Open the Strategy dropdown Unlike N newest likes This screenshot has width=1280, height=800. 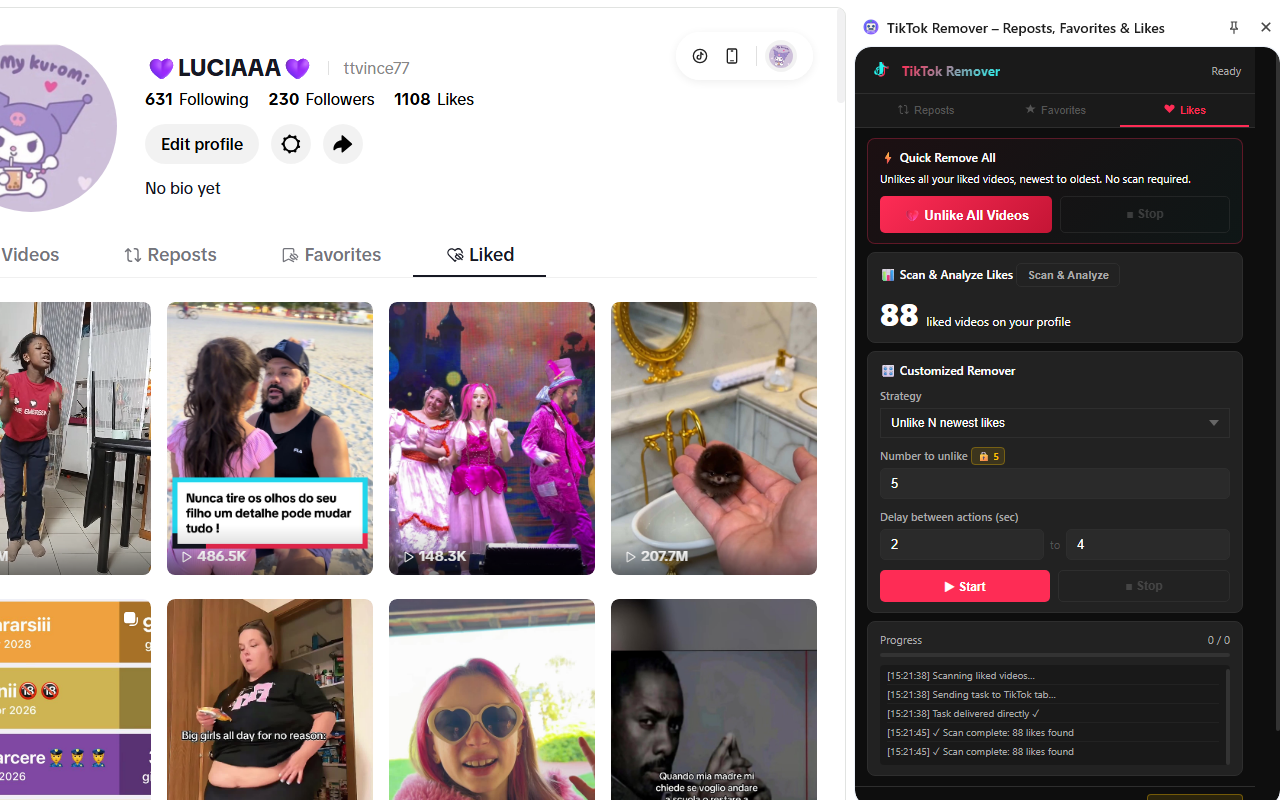pos(1055,423)
